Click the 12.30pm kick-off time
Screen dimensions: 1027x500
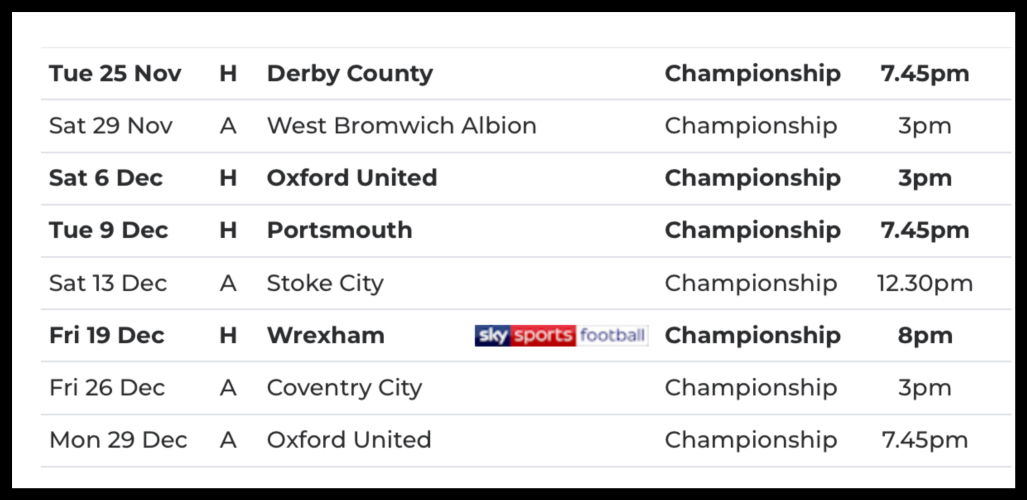pyautogui.click(x=925, y=283)
